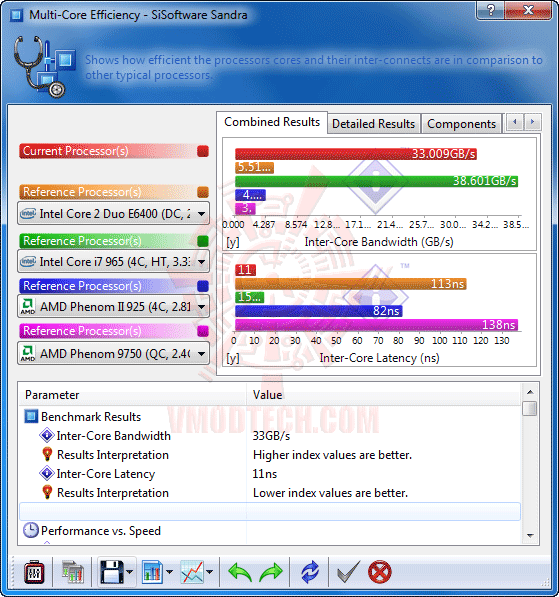Switch to the Detailed Results tab
This screenshot has width=559, height=597.
(373, 124)
